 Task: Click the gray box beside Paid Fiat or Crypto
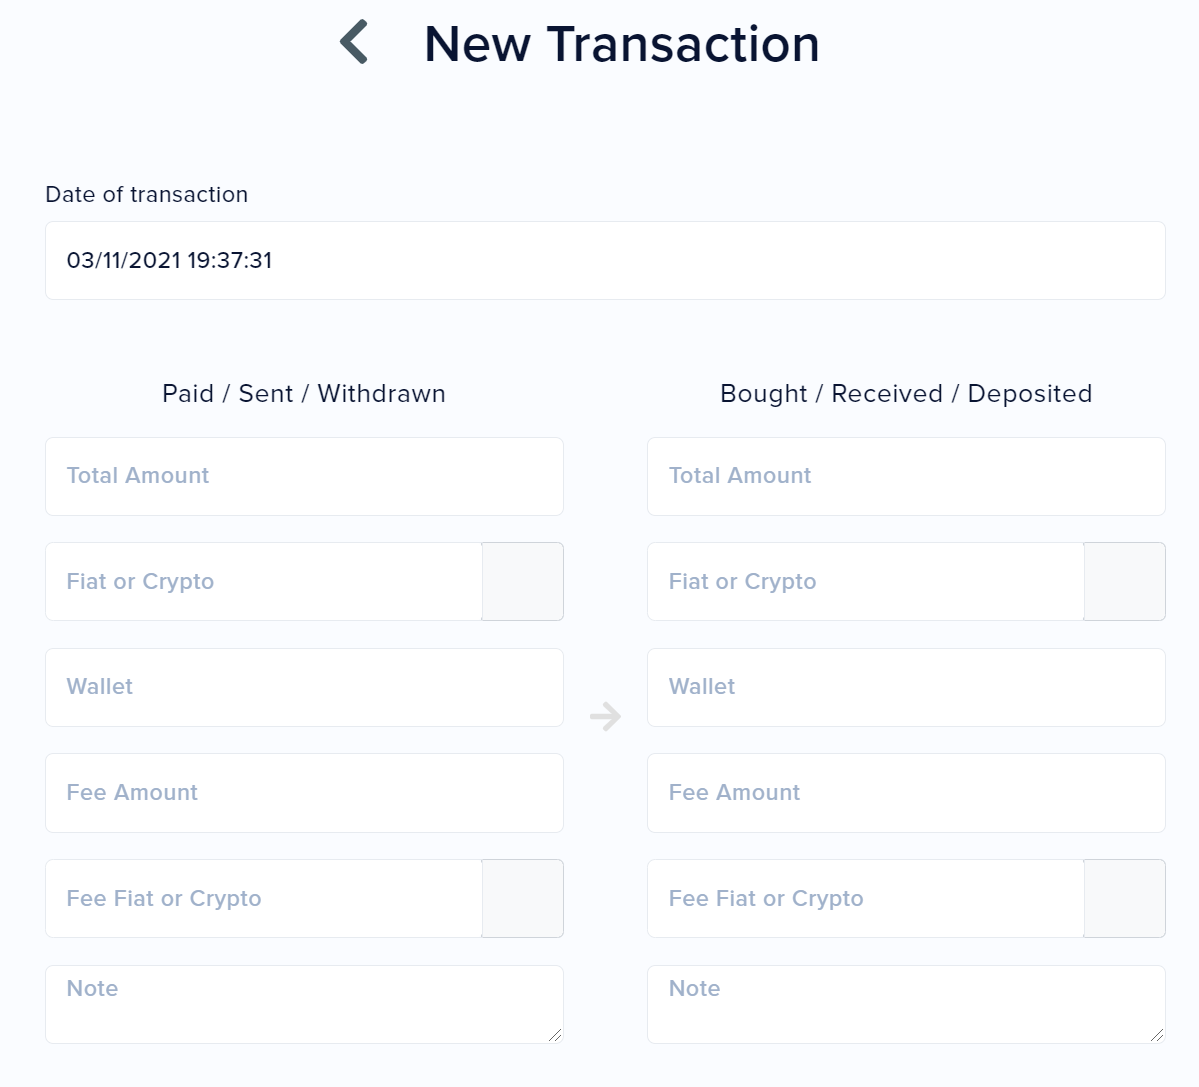click(522, 582)
